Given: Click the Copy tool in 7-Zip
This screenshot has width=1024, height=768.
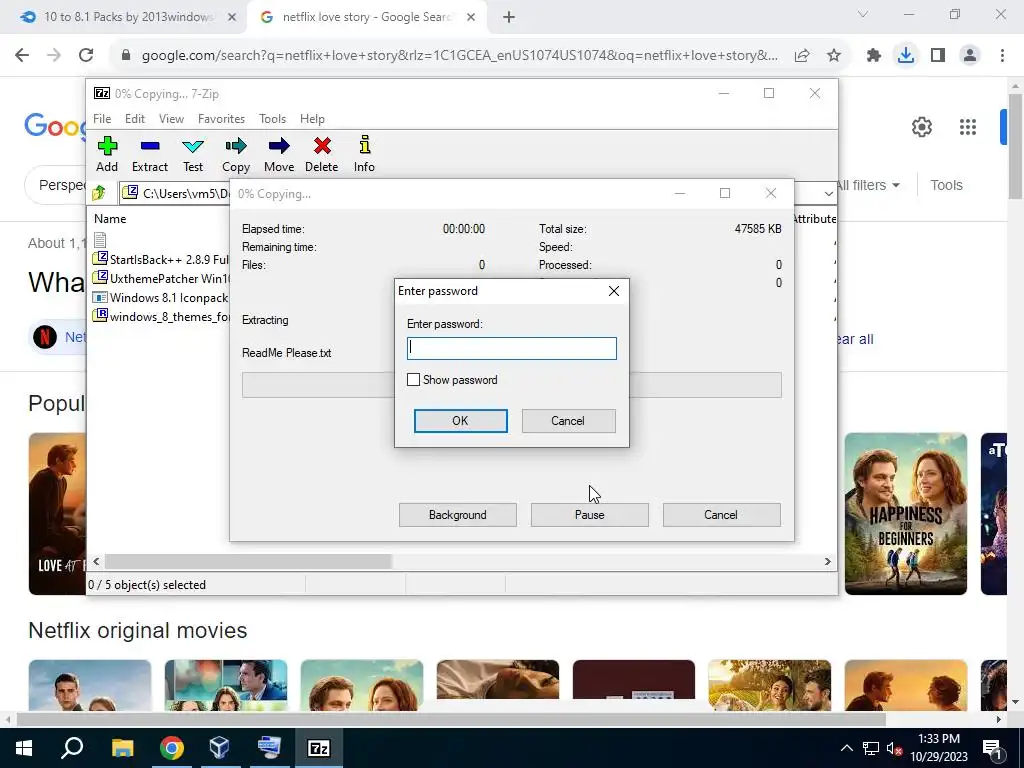Looking at the screenshot, I should tap(236, 155).
